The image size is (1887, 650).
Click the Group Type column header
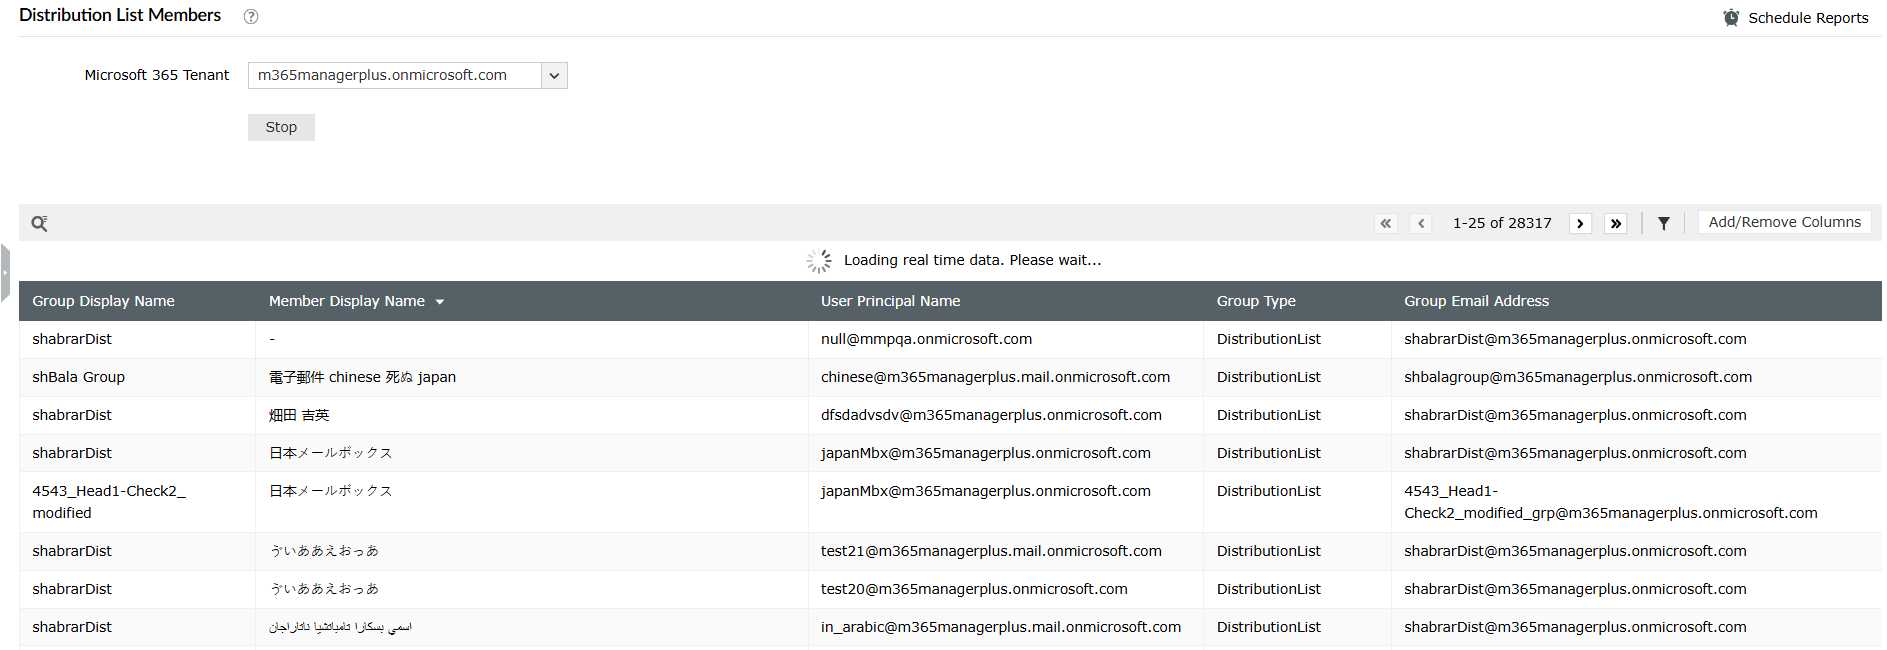pos(1256,301)
